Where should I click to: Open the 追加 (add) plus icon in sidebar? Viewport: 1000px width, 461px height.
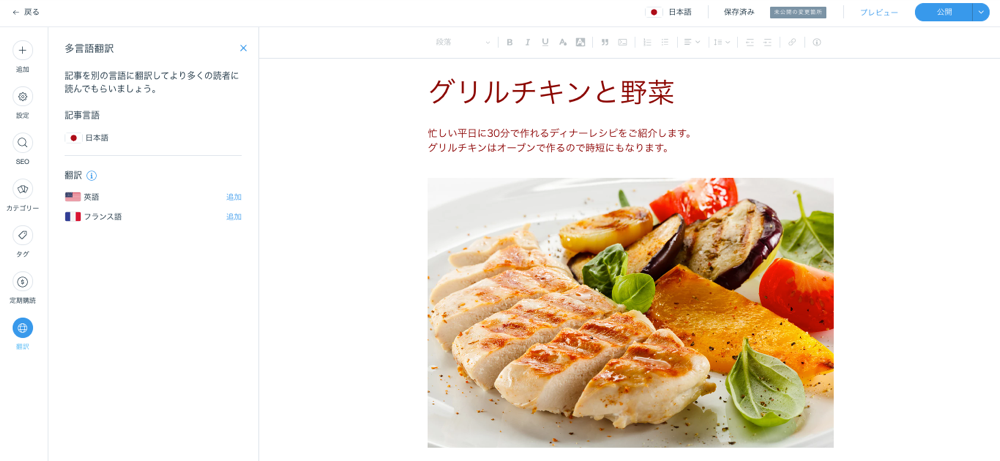click(x=22, y=50)
